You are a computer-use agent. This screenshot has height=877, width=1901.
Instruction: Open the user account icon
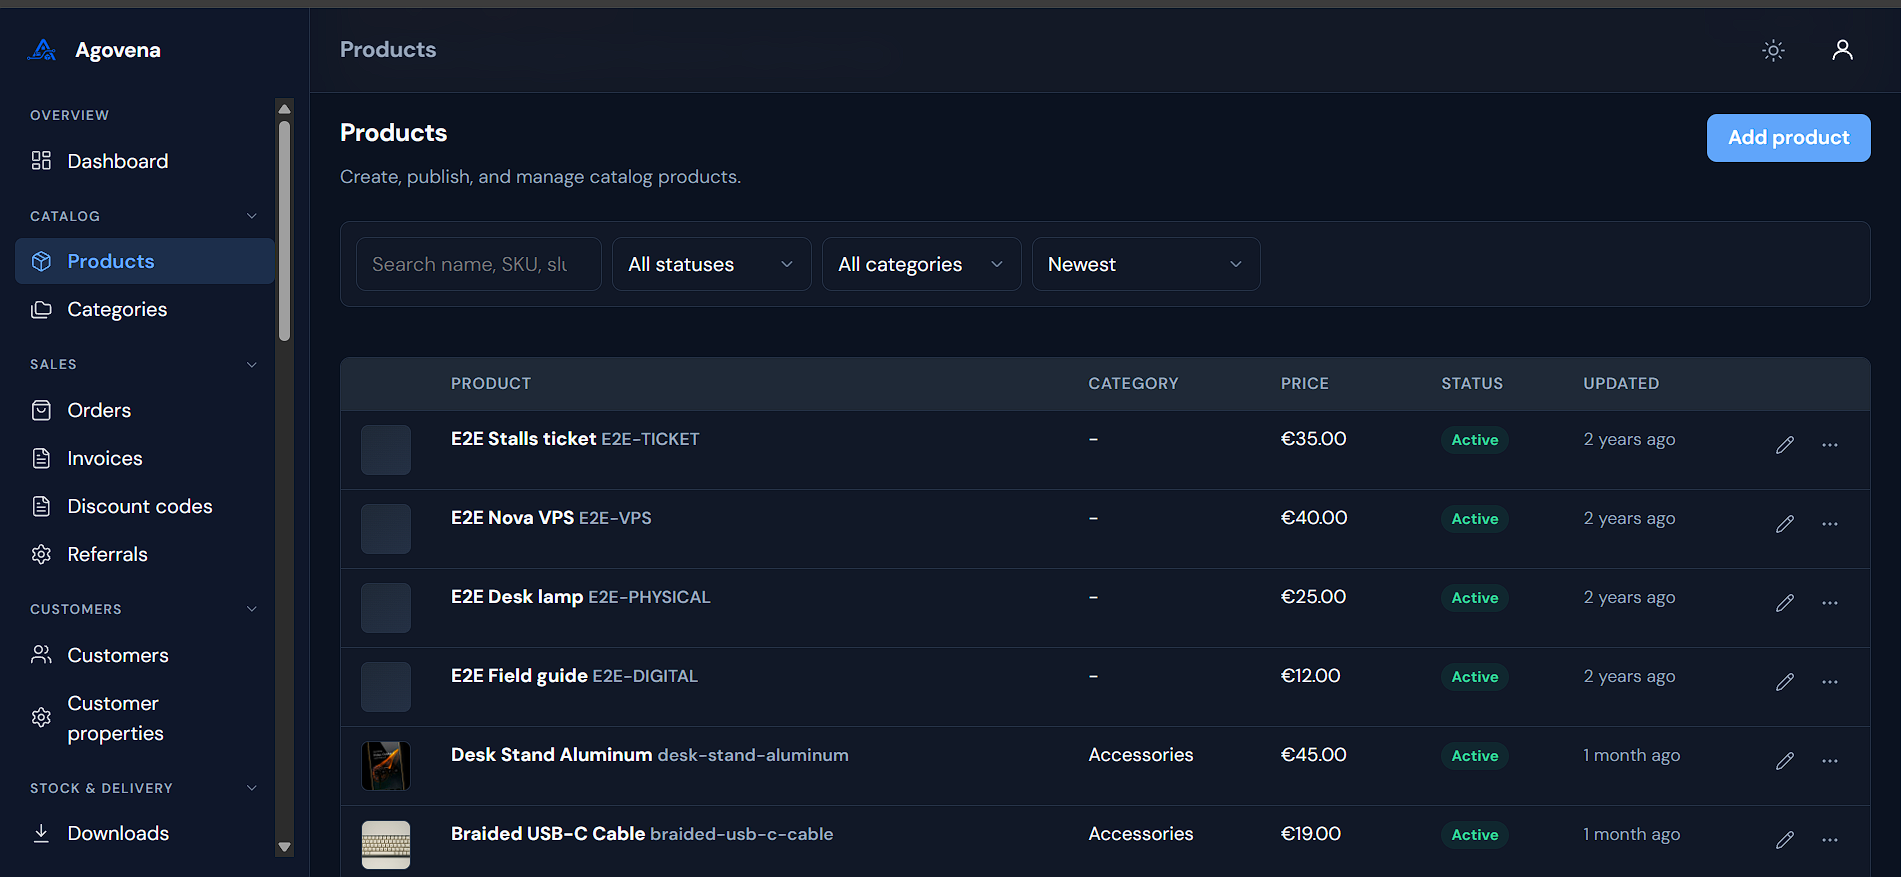click(x=1842, y=50)
